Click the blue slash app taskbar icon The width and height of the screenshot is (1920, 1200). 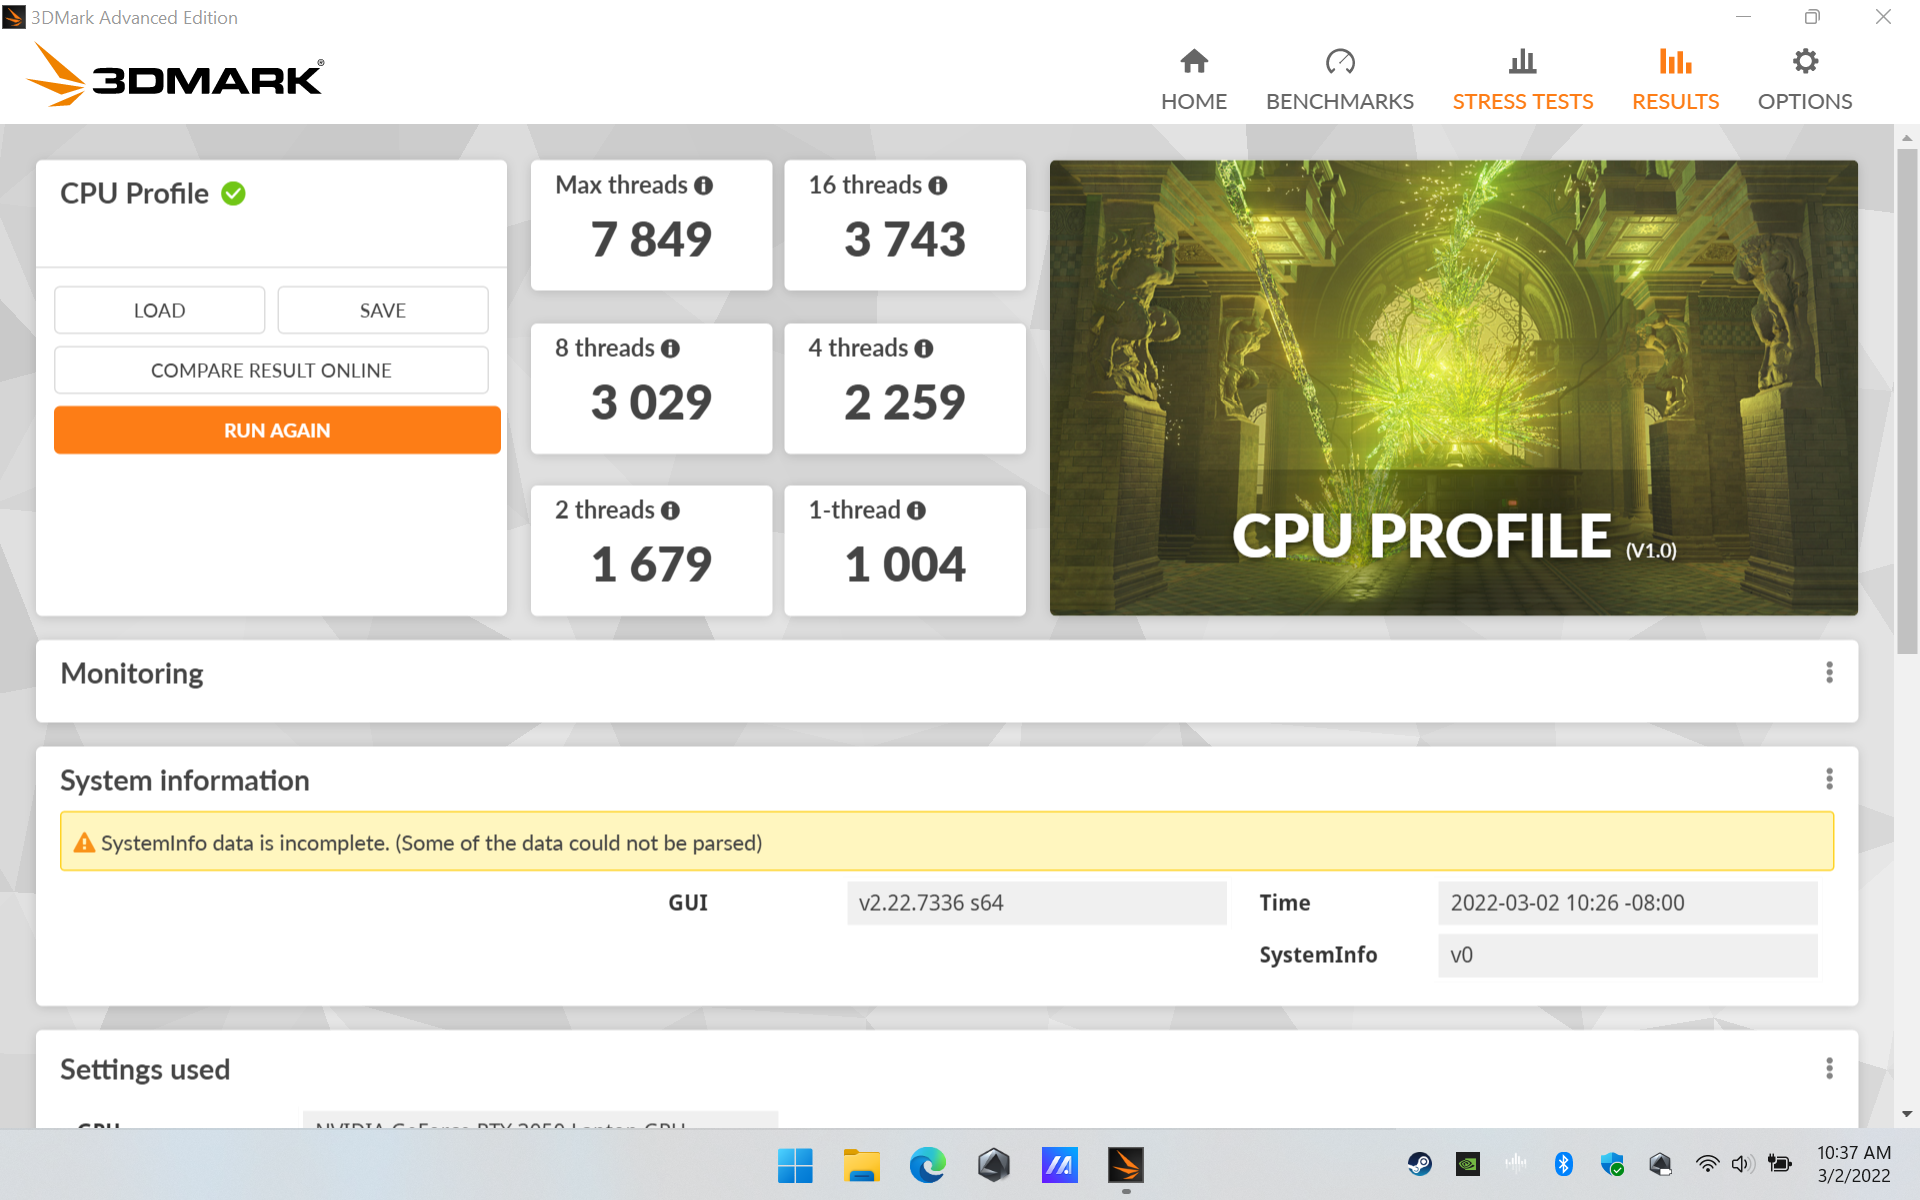(x=1059, y=1165)
